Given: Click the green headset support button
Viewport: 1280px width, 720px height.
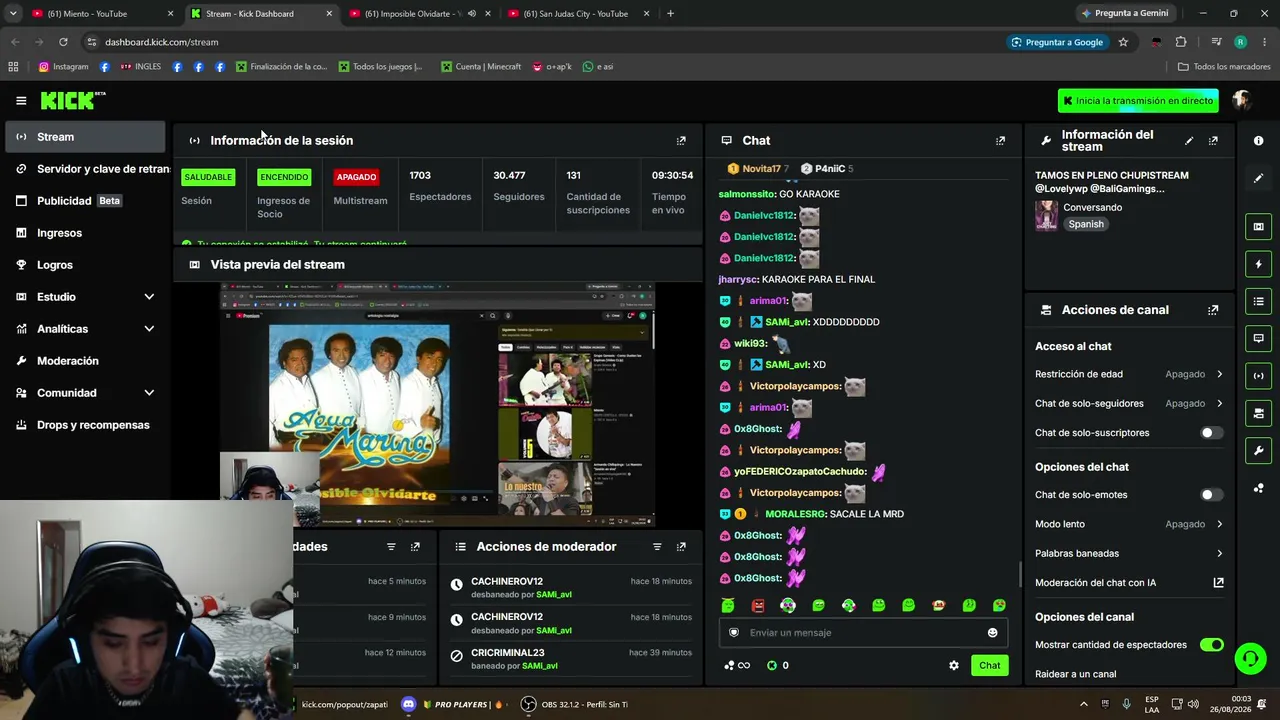Looking at the screenshot, I should tap(1249, 658).
